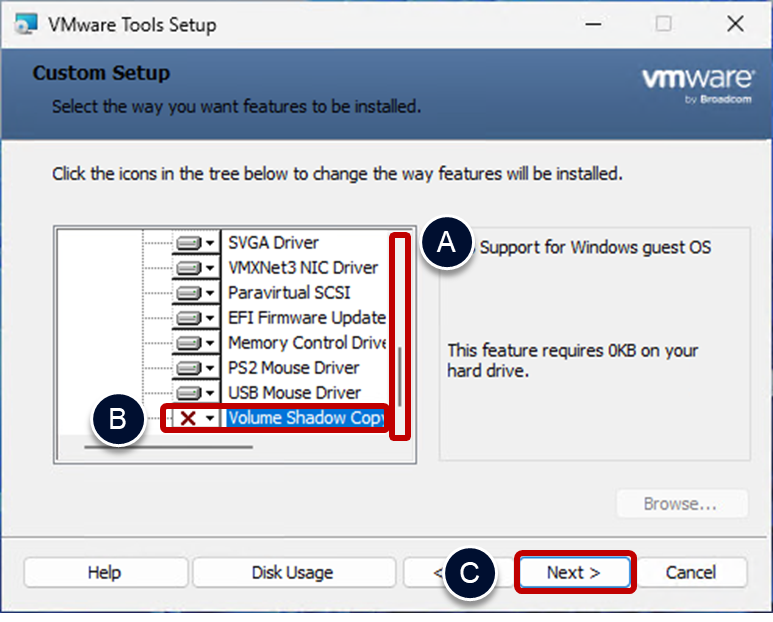Expand the PS2 Mouse Driver install options arrow
Screen dimensions: 773x622
(210, 369)
